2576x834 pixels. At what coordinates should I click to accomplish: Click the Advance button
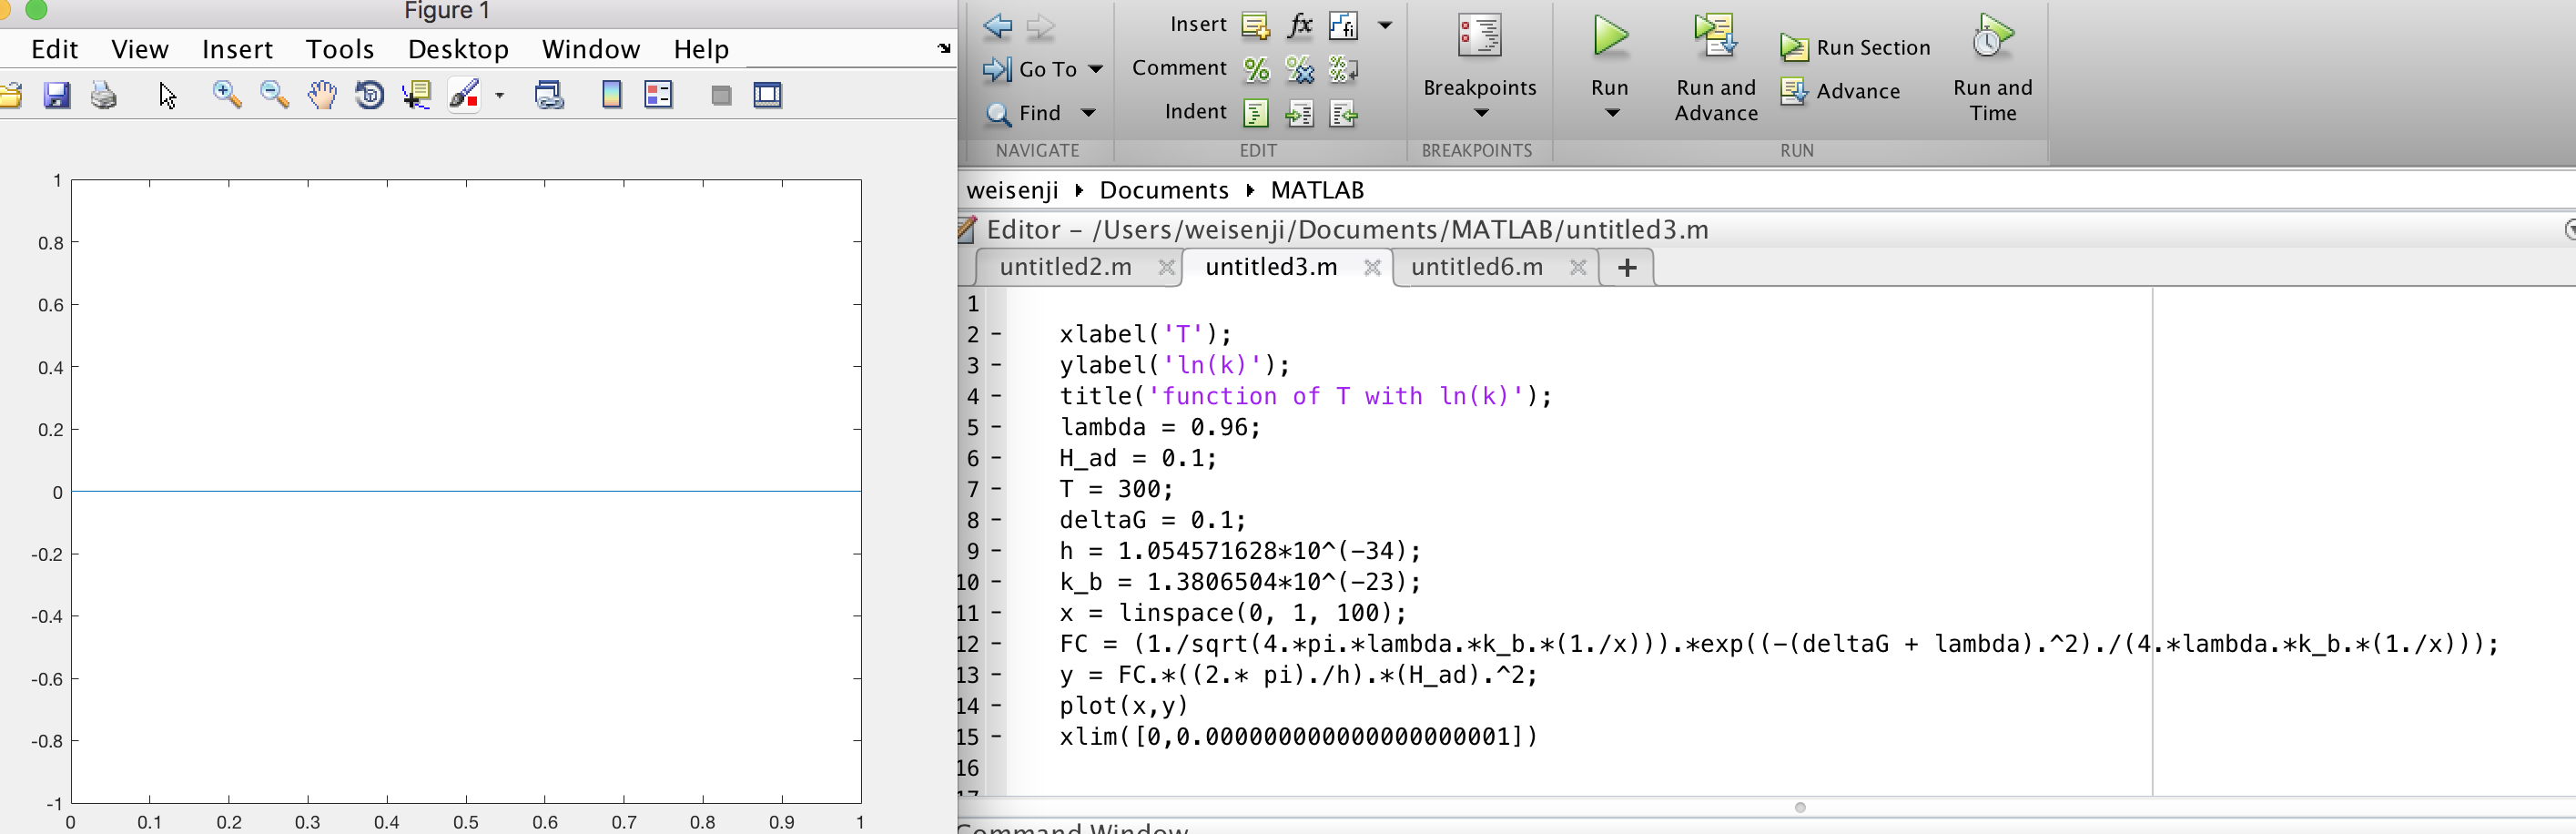1840,91
